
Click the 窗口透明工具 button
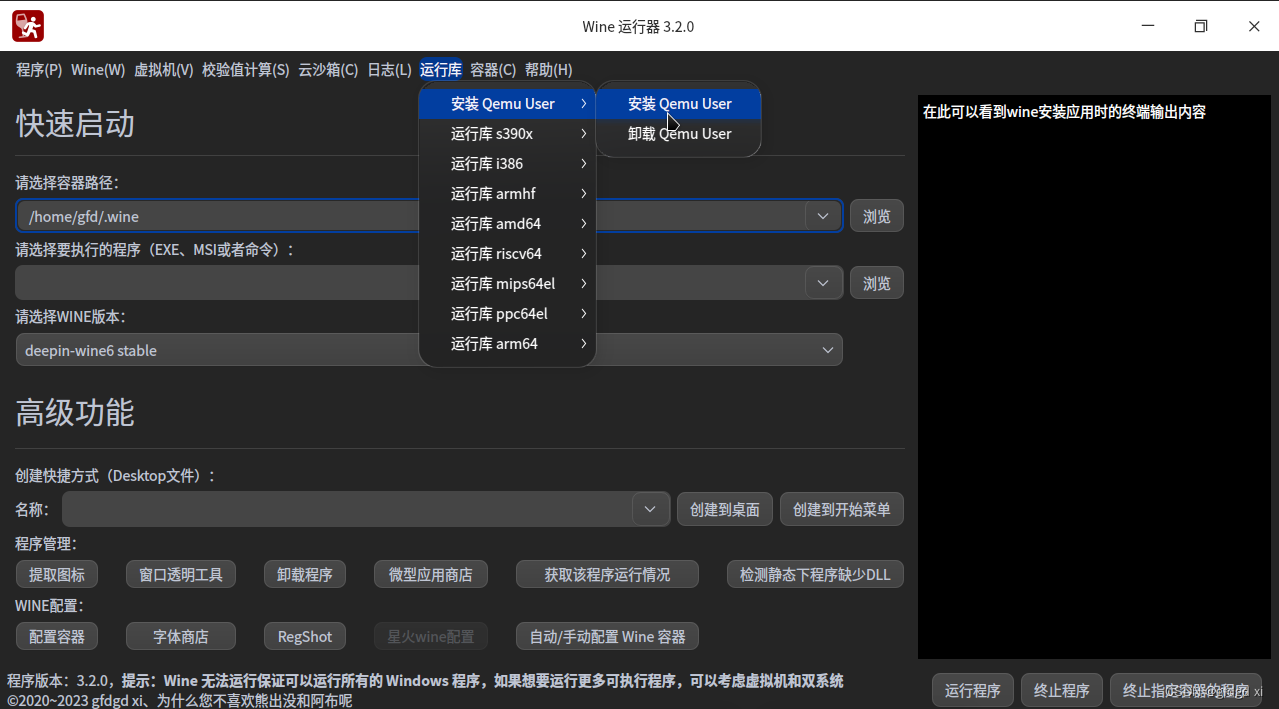181,574
